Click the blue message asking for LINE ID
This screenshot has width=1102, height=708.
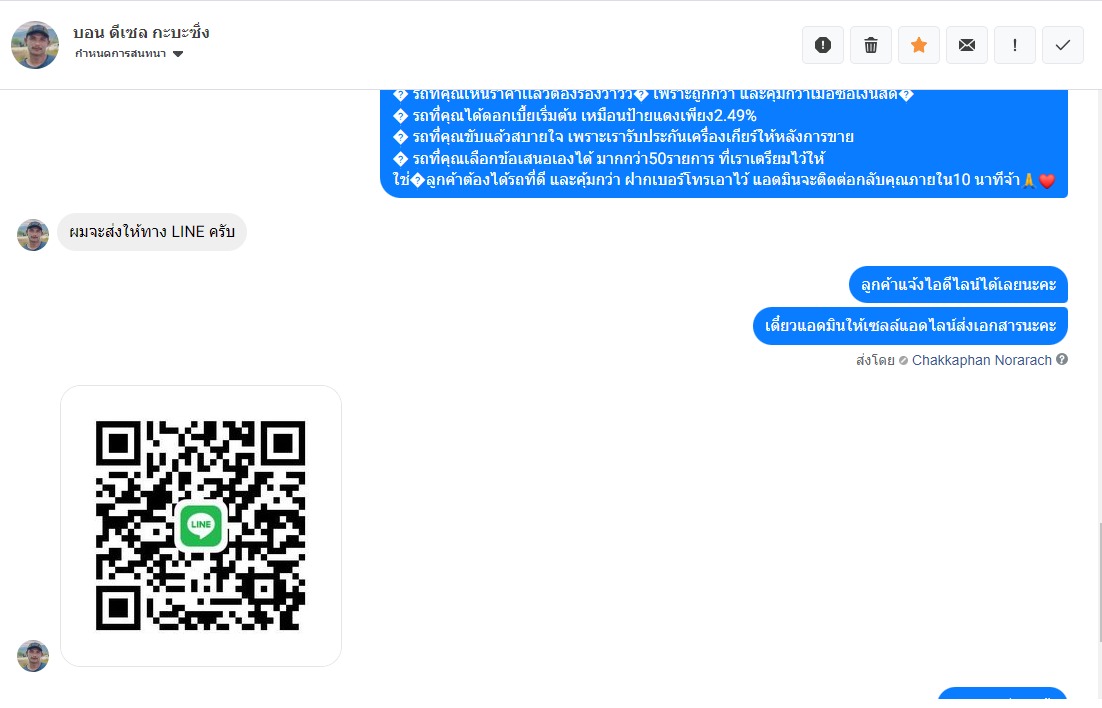click(959, 285)
